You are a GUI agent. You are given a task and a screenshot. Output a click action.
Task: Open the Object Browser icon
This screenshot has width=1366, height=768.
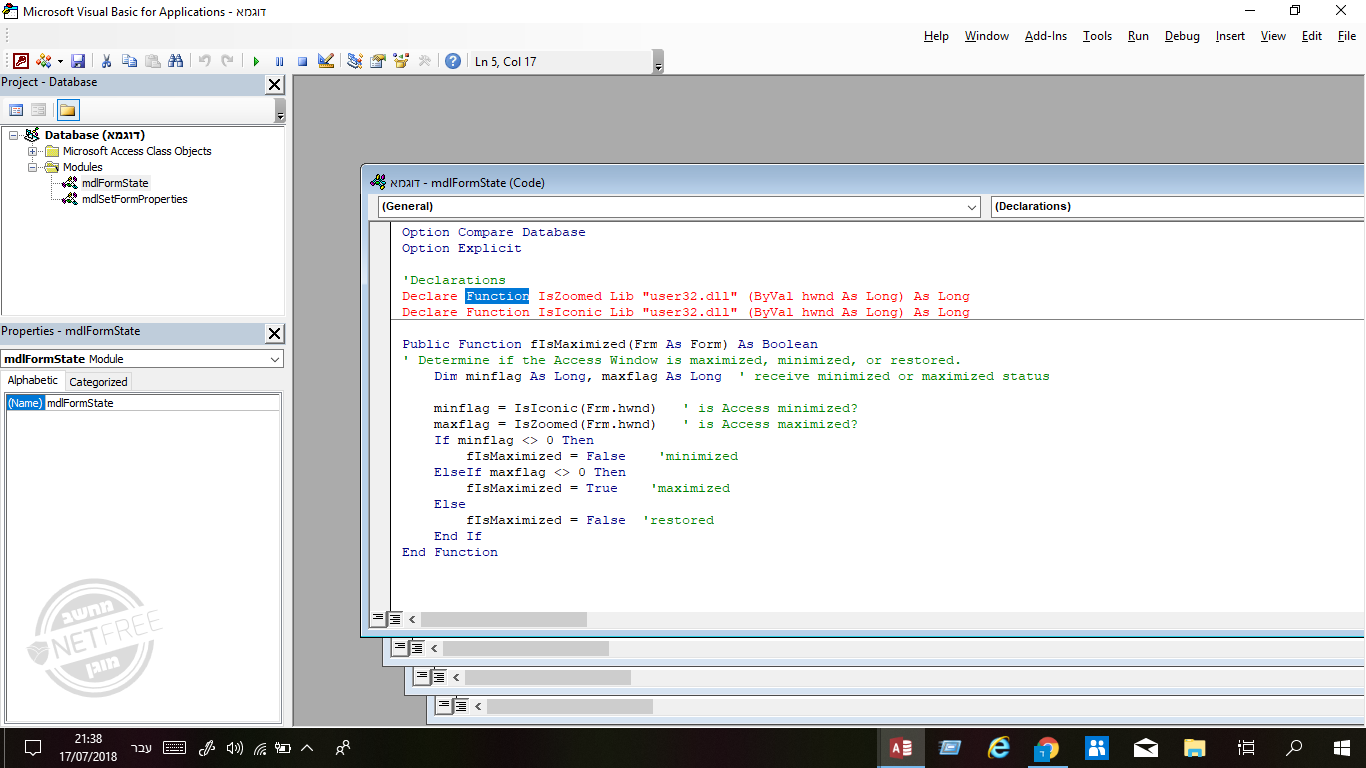(x=401, y=61)
